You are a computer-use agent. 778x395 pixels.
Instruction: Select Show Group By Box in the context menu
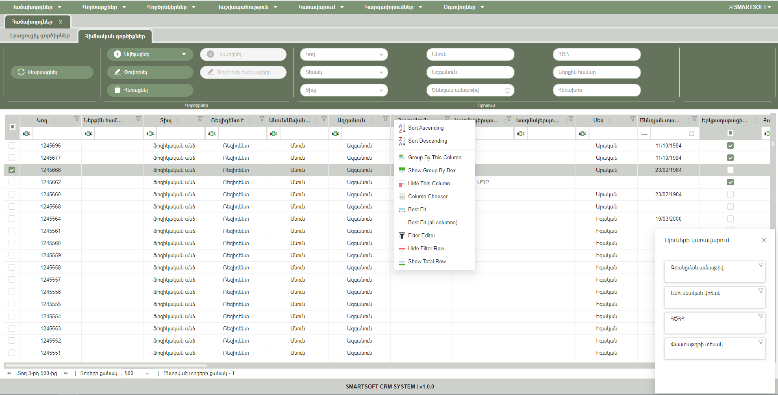434,170
